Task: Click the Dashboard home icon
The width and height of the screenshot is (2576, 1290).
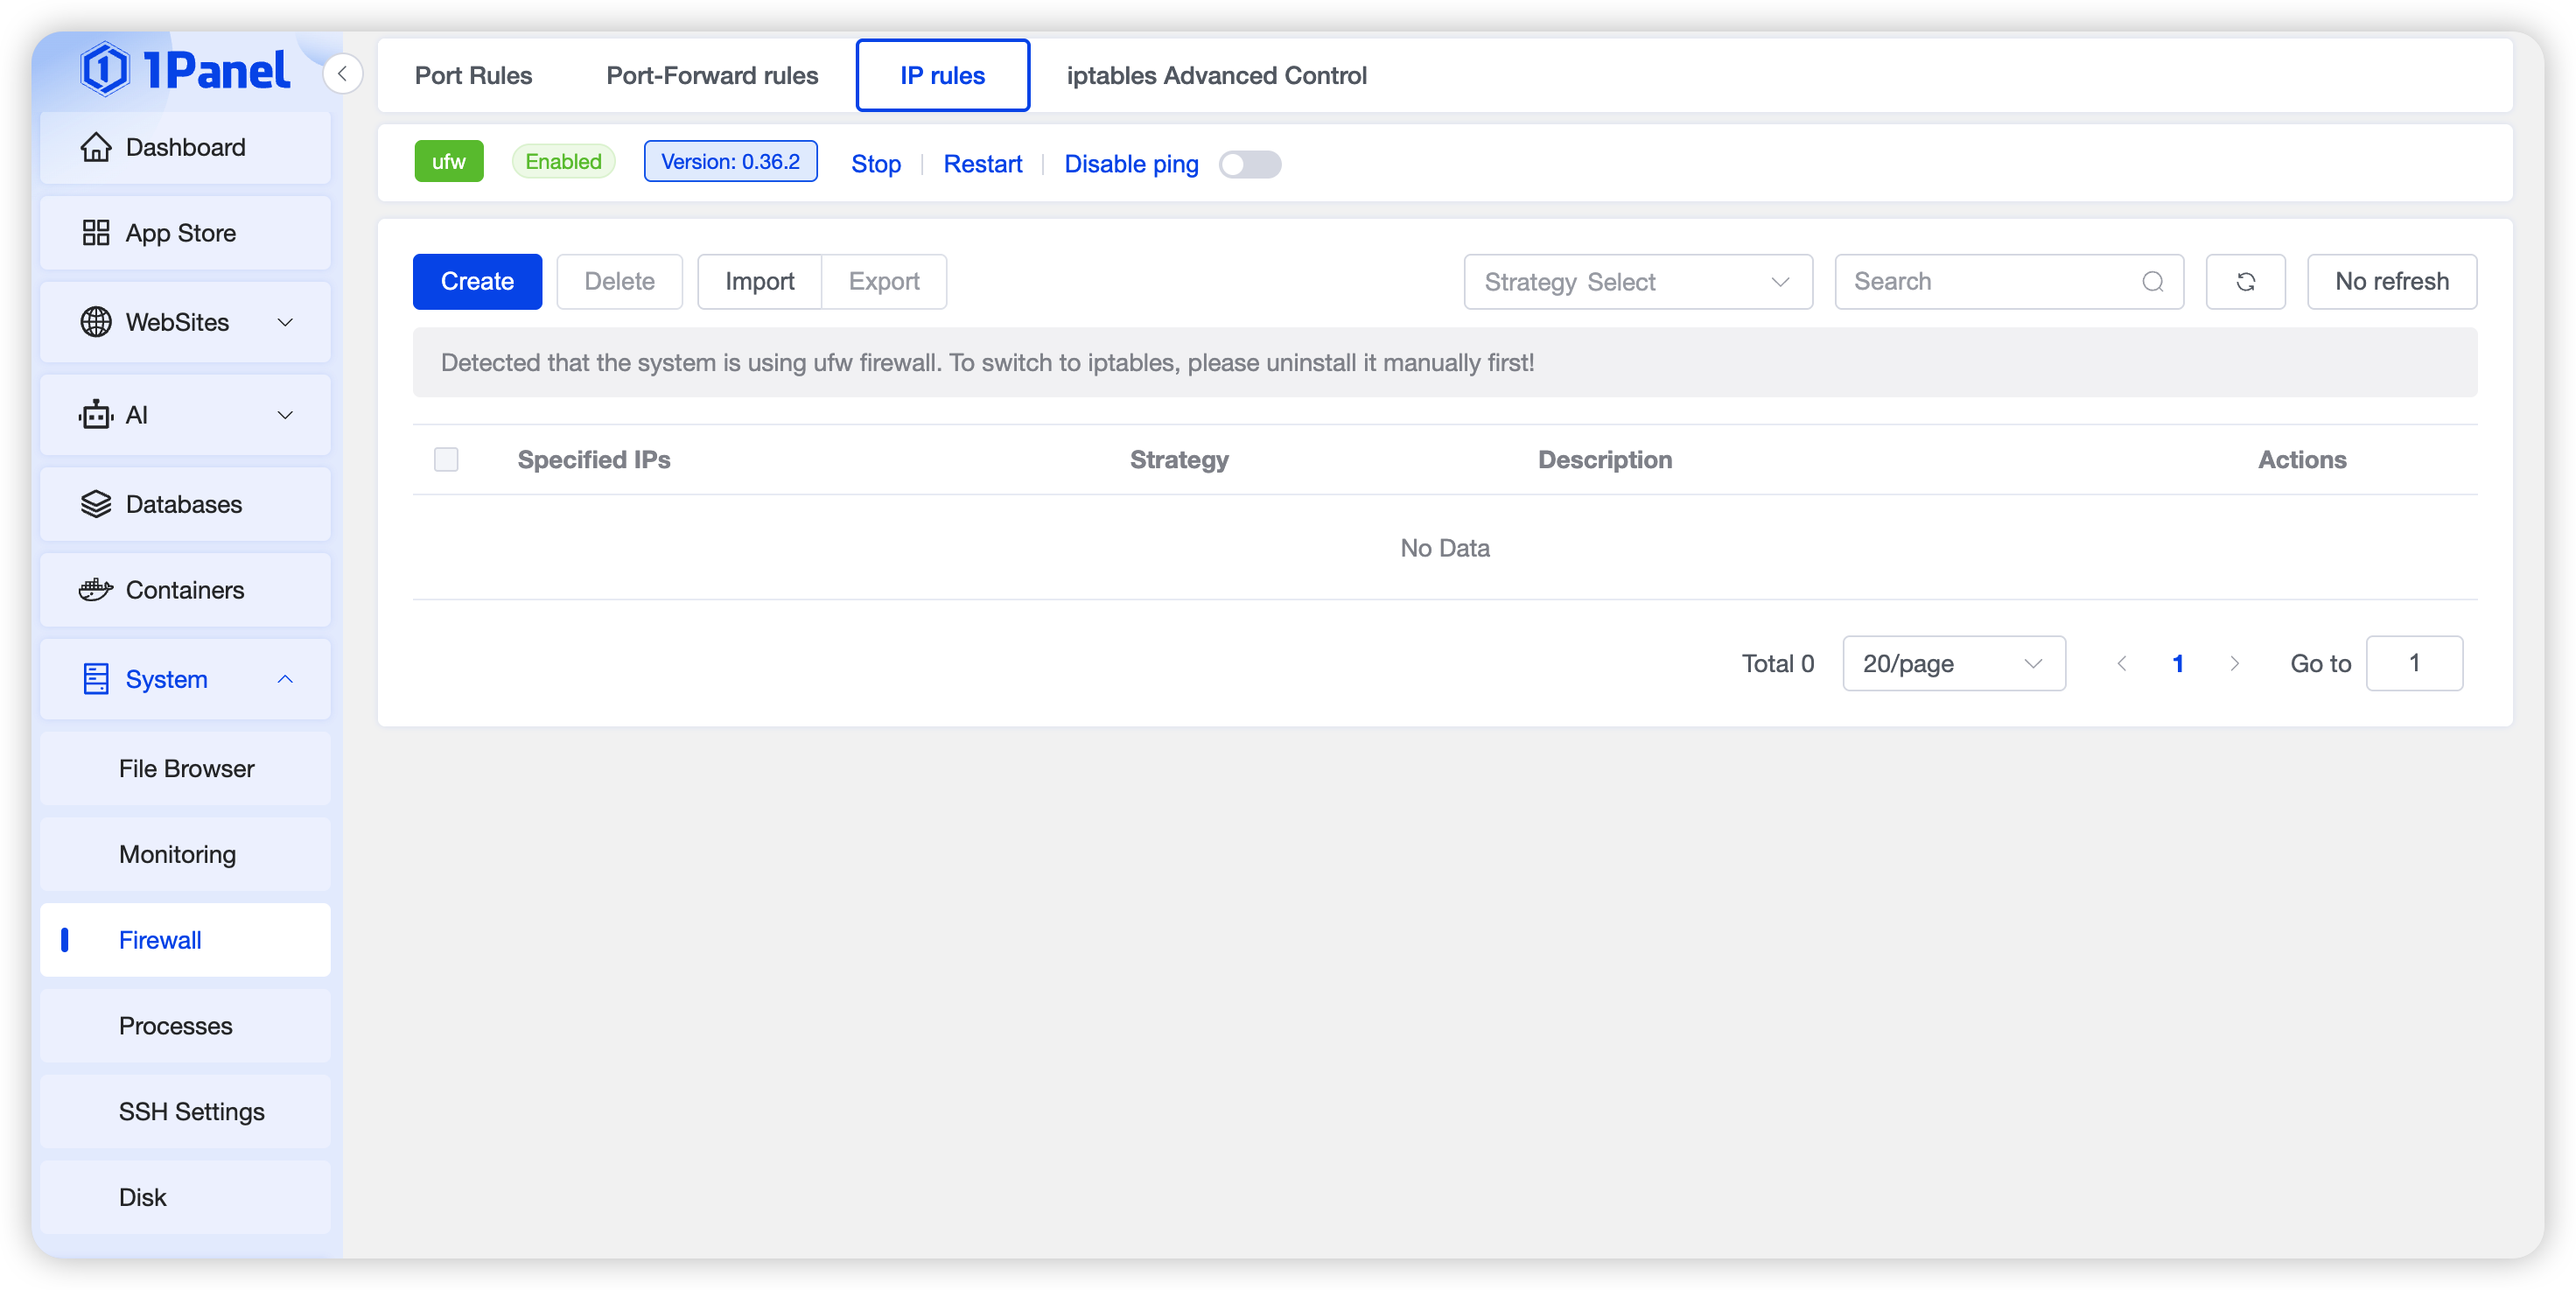Action: click(96, 147)
